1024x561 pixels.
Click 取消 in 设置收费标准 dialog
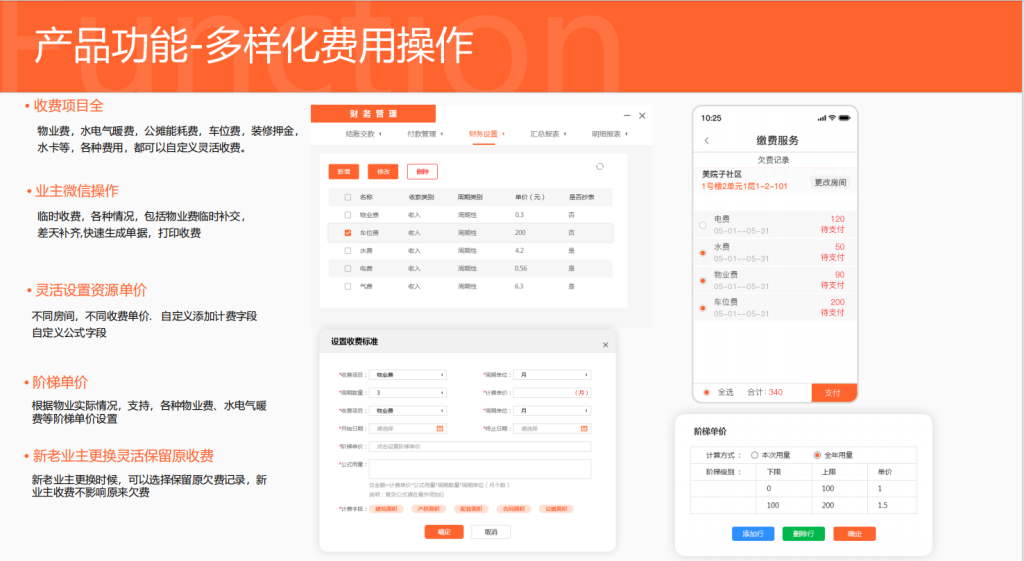(491, 532)
